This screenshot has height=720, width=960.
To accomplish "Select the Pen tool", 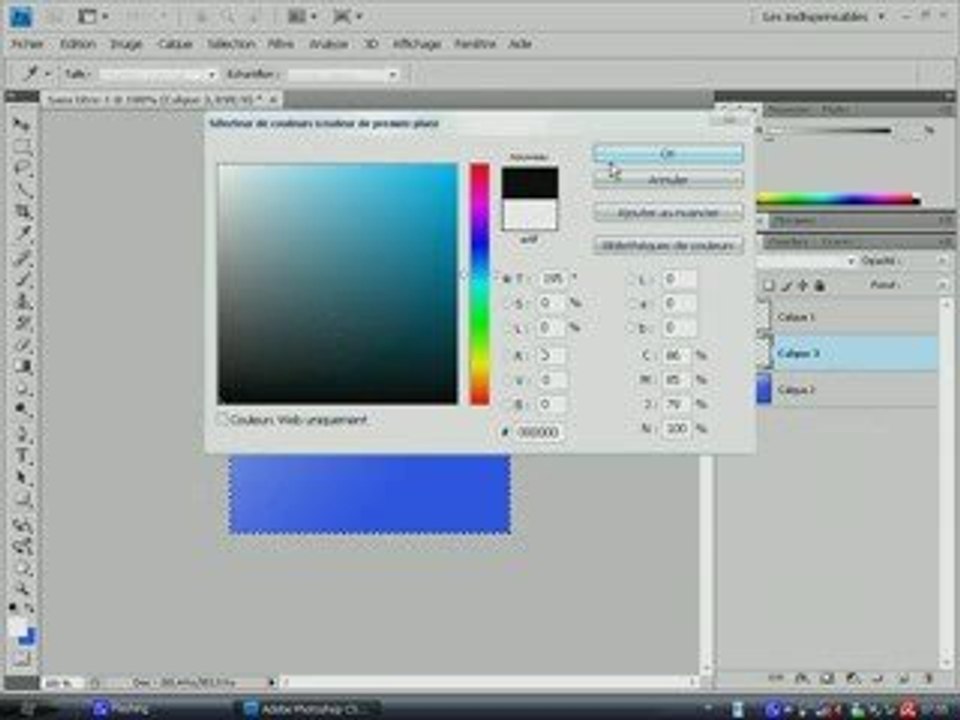I will [x=22, y=433].
